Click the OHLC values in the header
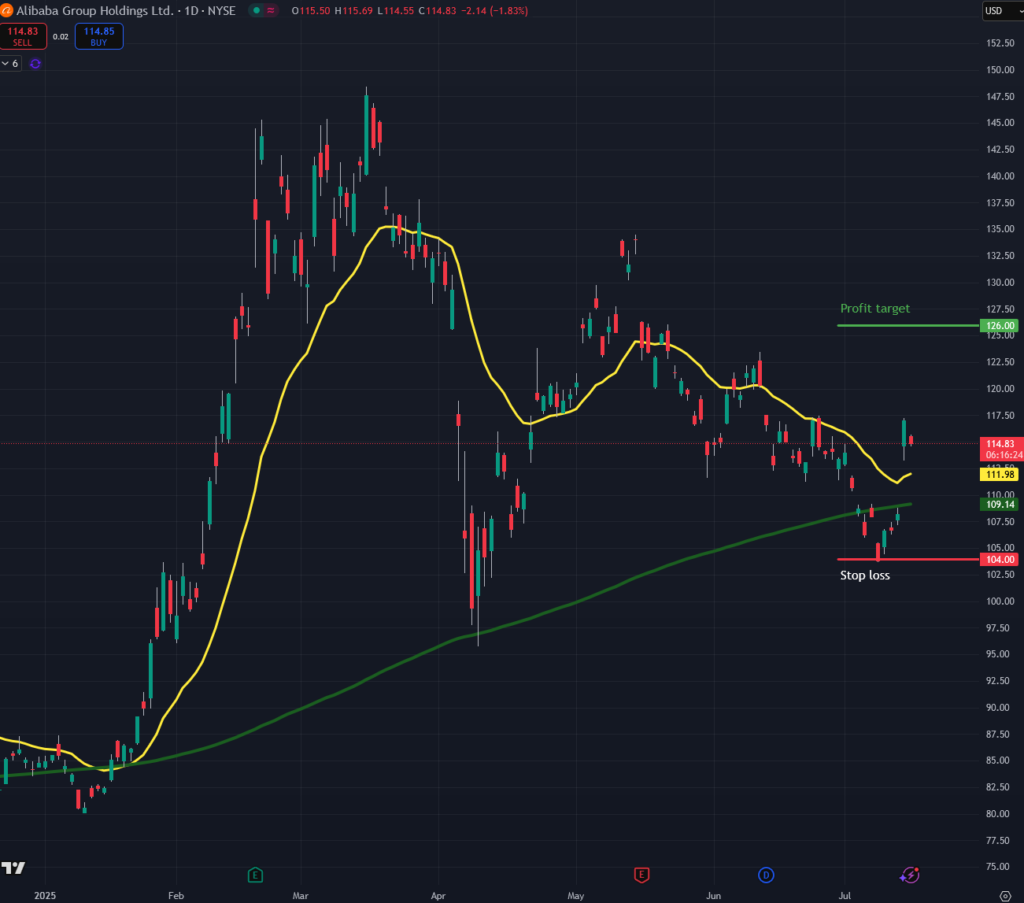The image size is (1024, 903). pos(409,10)
